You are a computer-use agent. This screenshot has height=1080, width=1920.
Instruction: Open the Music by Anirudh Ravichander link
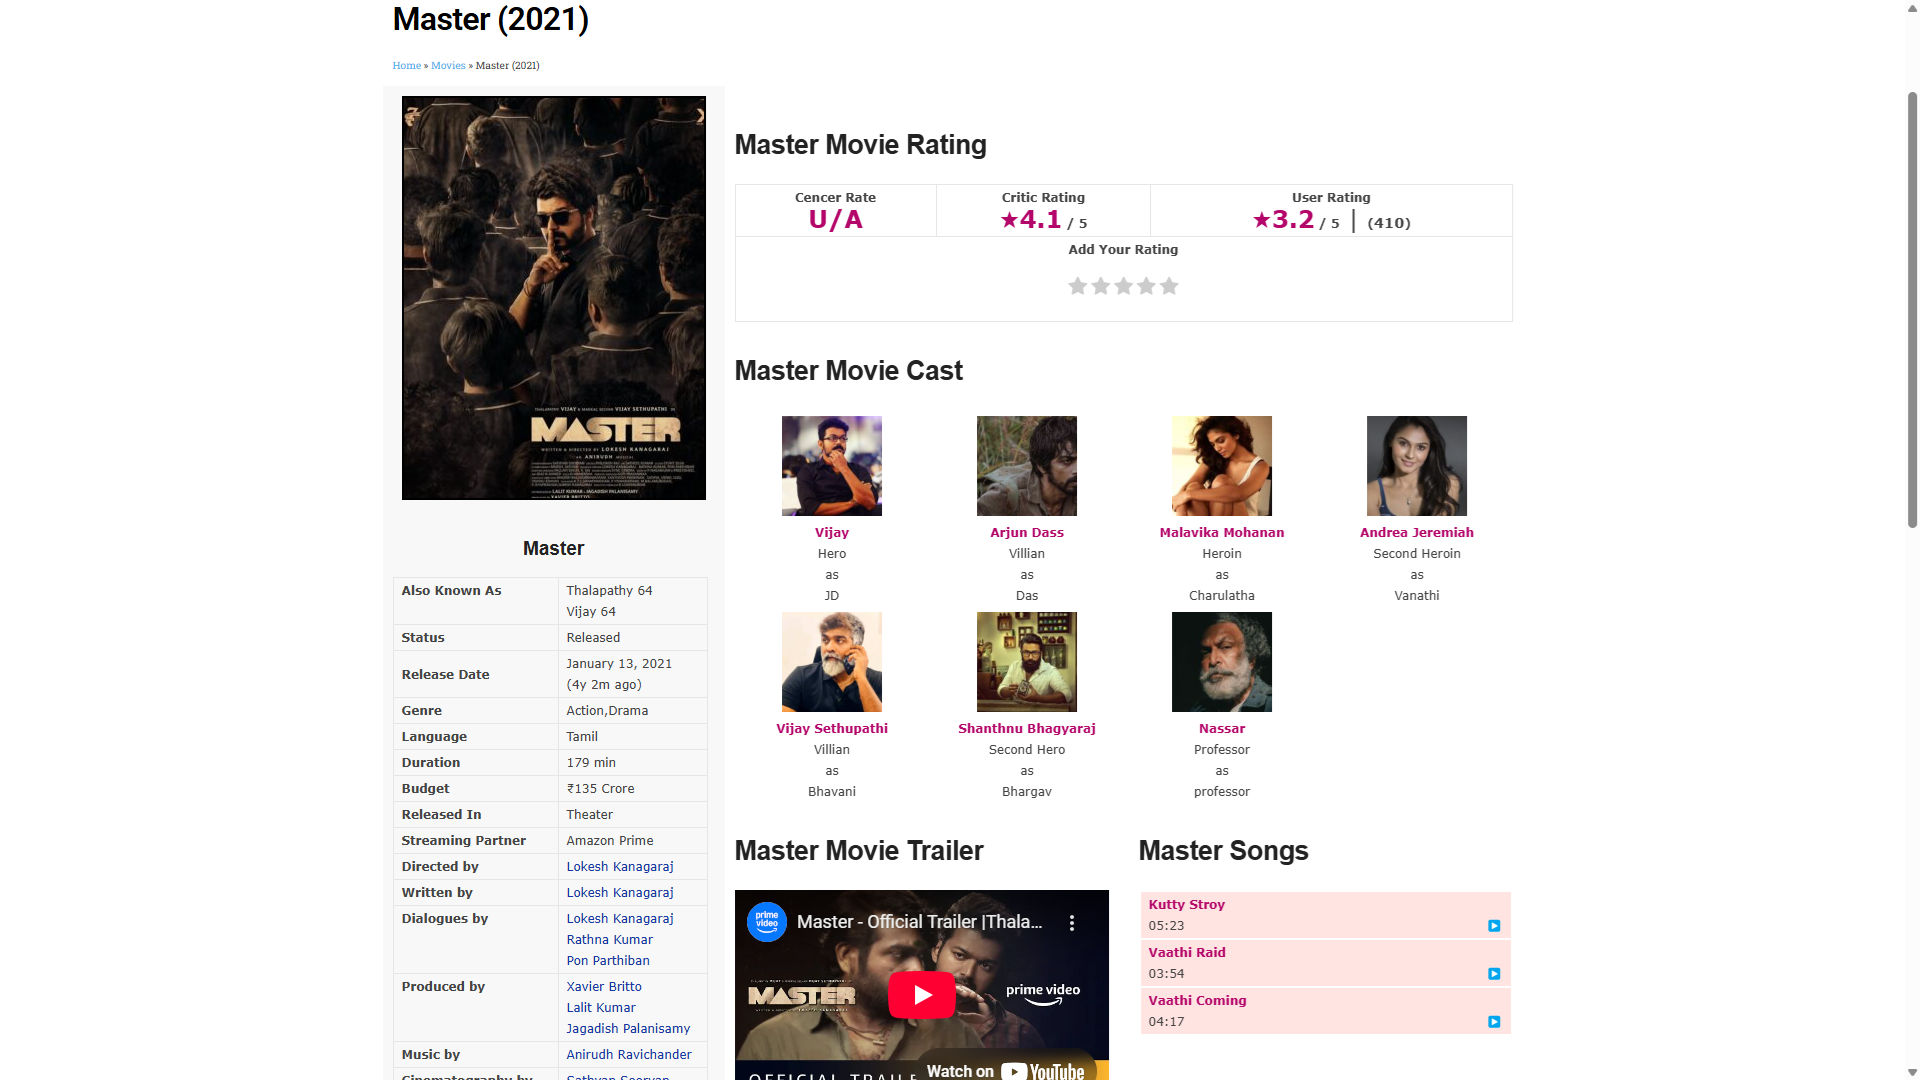point(628,1055)
